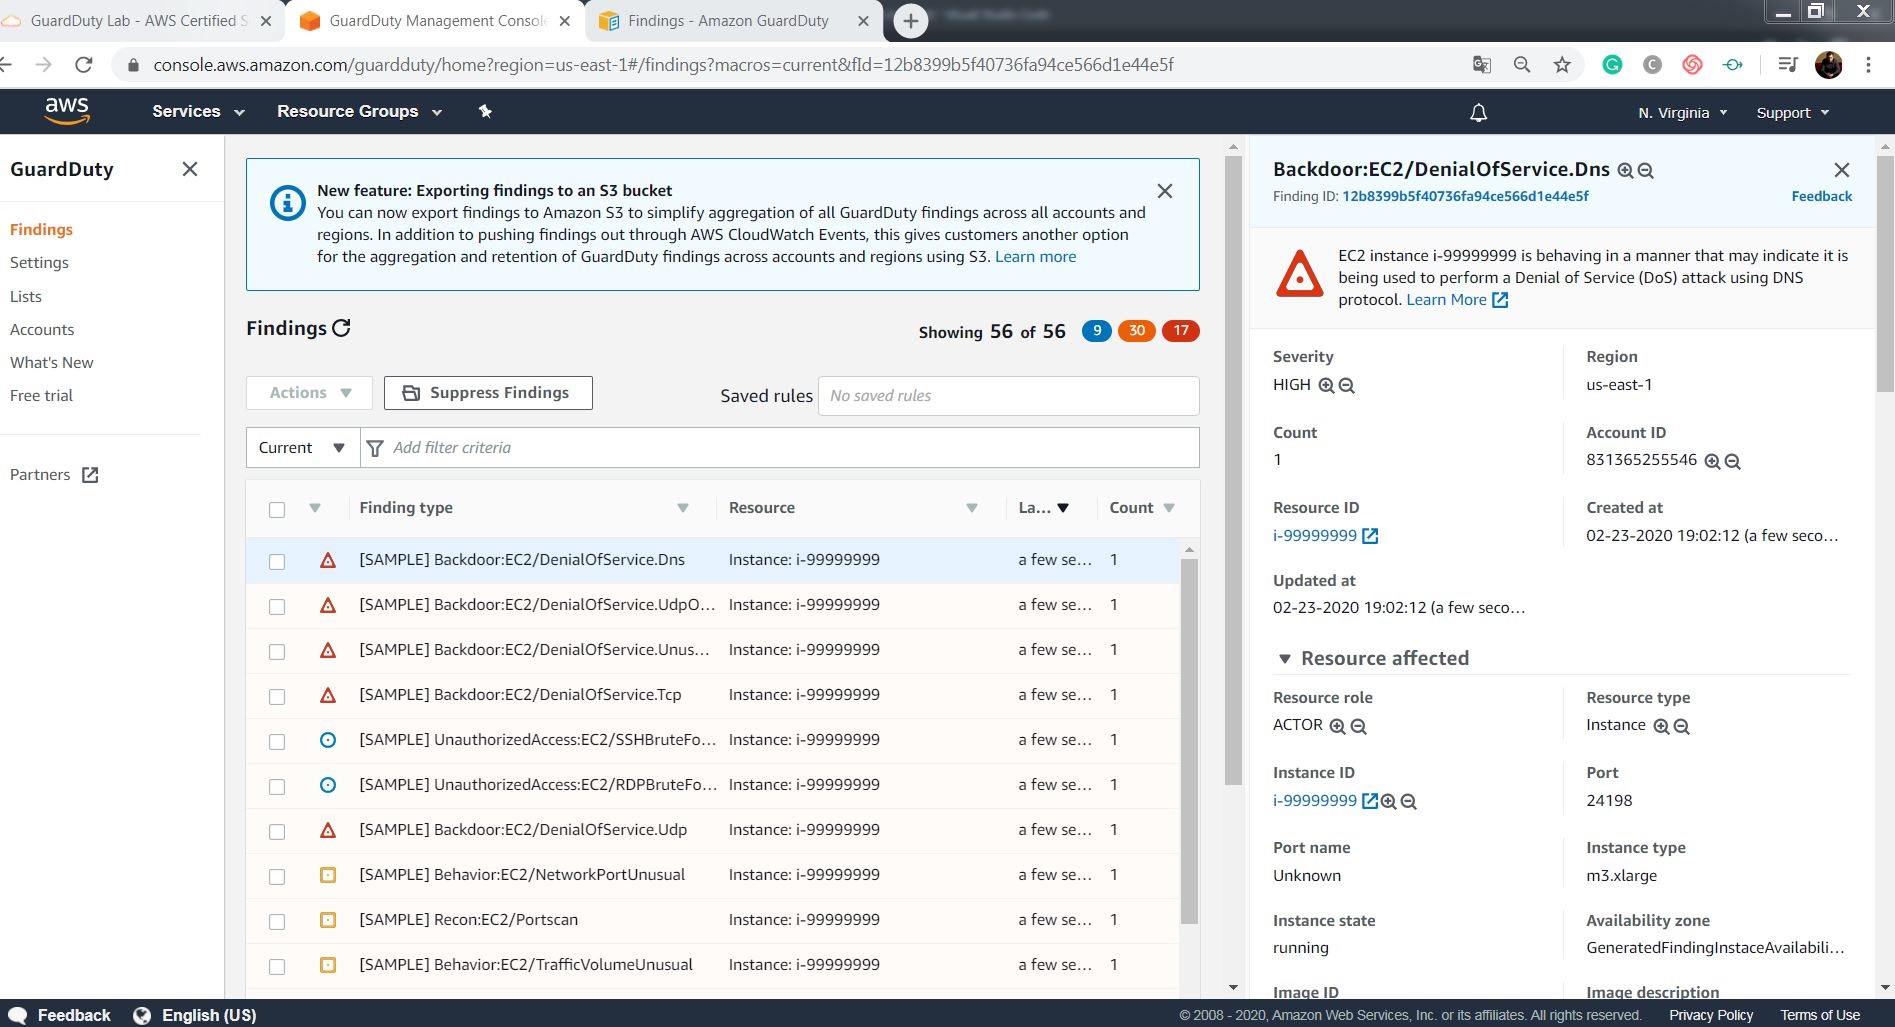Open Accounts in GuardDuty sidebar
Image resolution: width=1895 pixels, height=1027 pixels.
[x=42, y=330]
